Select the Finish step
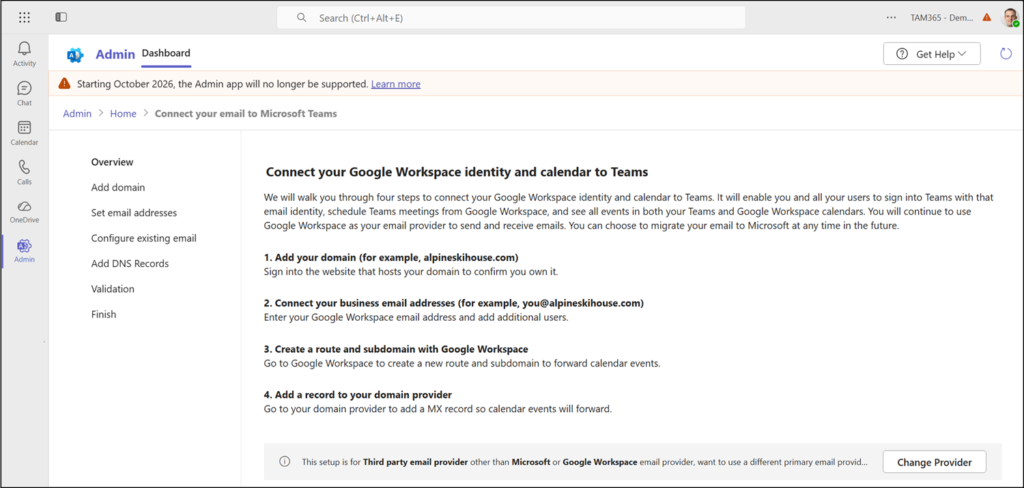1024x488 pixels. click(104, 314)
